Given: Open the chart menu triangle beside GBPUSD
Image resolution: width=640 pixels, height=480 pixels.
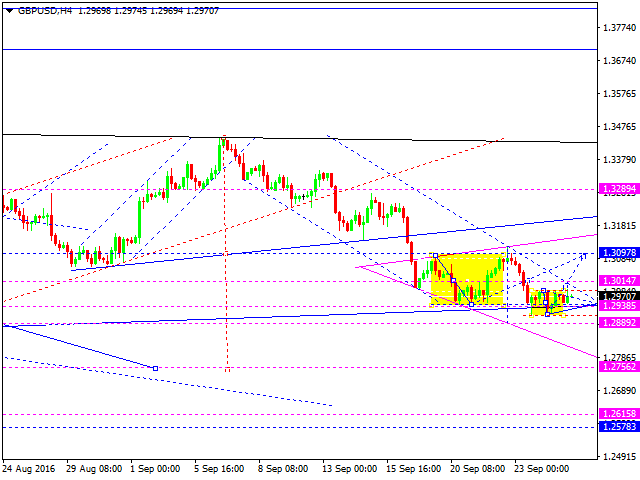Looking at the screenshot, I should (x=9, y=11).
